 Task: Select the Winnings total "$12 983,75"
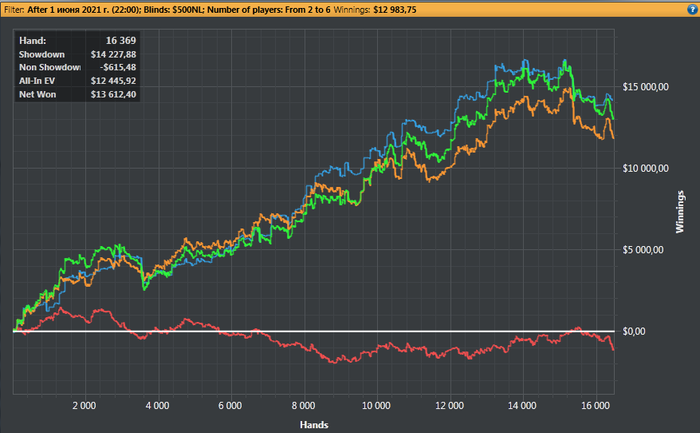pyautogui.click(x=395, y=9)
